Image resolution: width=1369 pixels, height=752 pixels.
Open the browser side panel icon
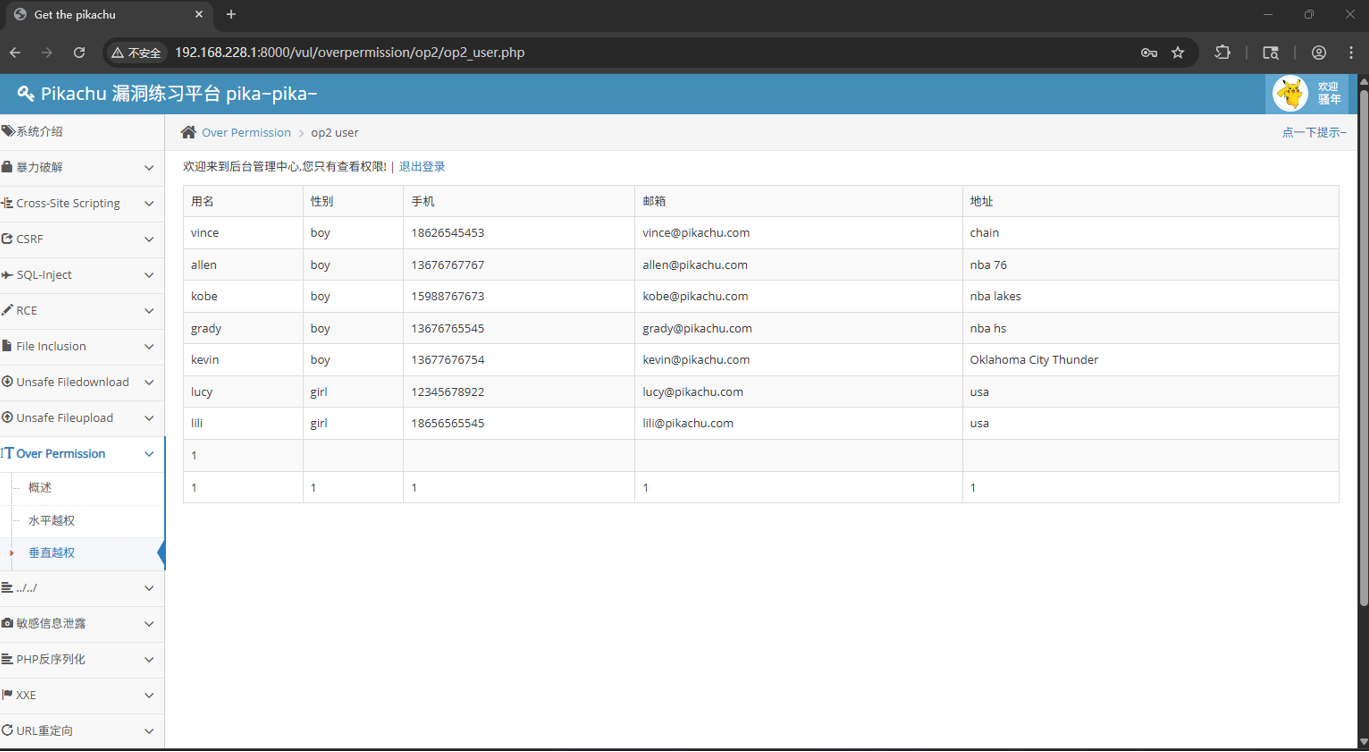click(x=1271, y=52)
